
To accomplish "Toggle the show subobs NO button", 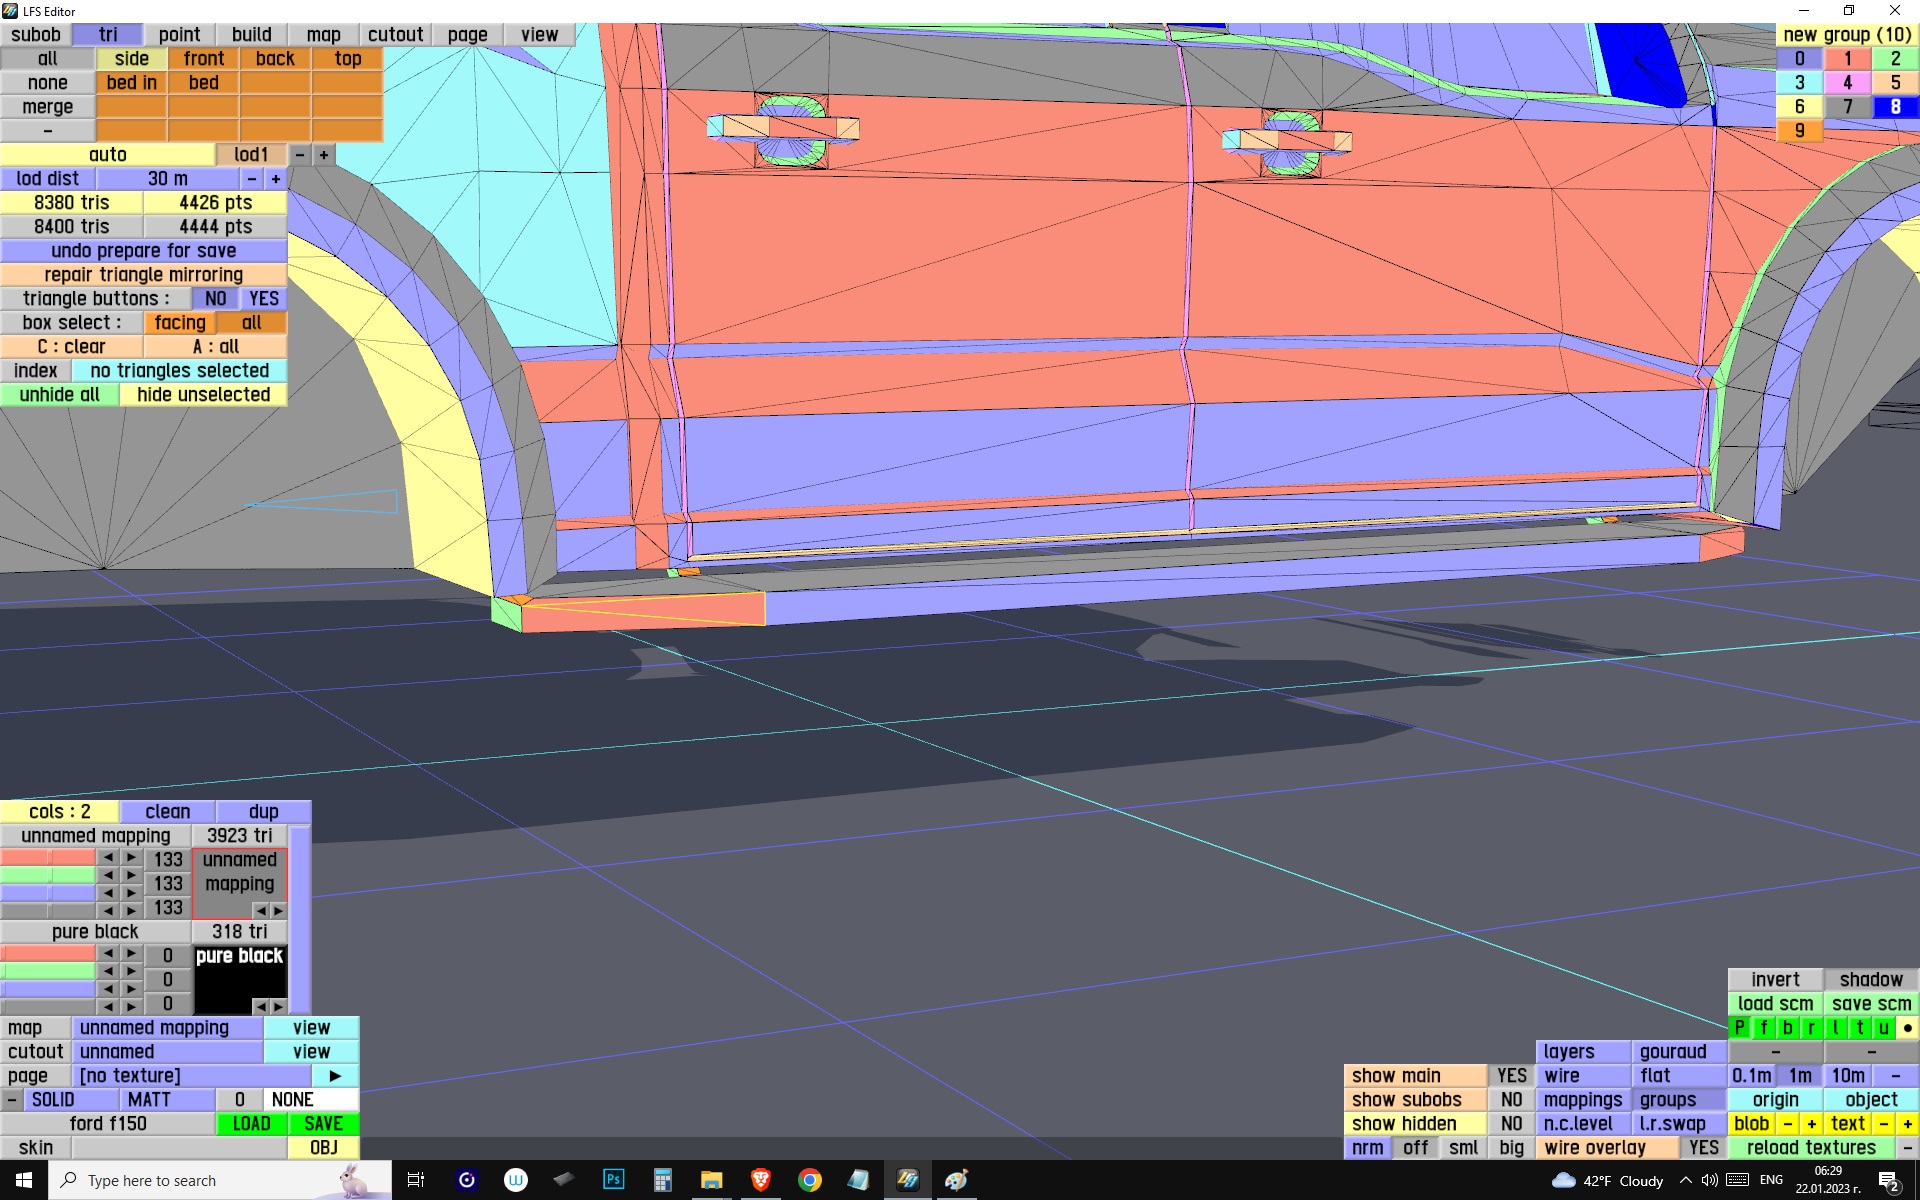I will click(1511, 1100).
